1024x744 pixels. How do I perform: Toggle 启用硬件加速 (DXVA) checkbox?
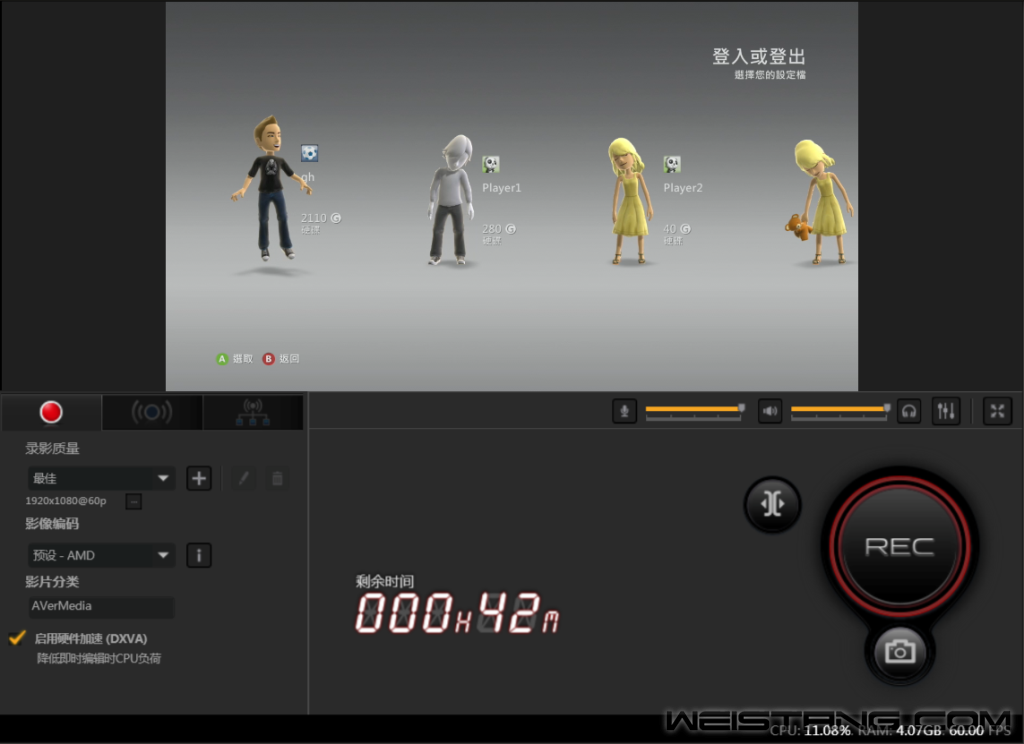tap(18, 638)
